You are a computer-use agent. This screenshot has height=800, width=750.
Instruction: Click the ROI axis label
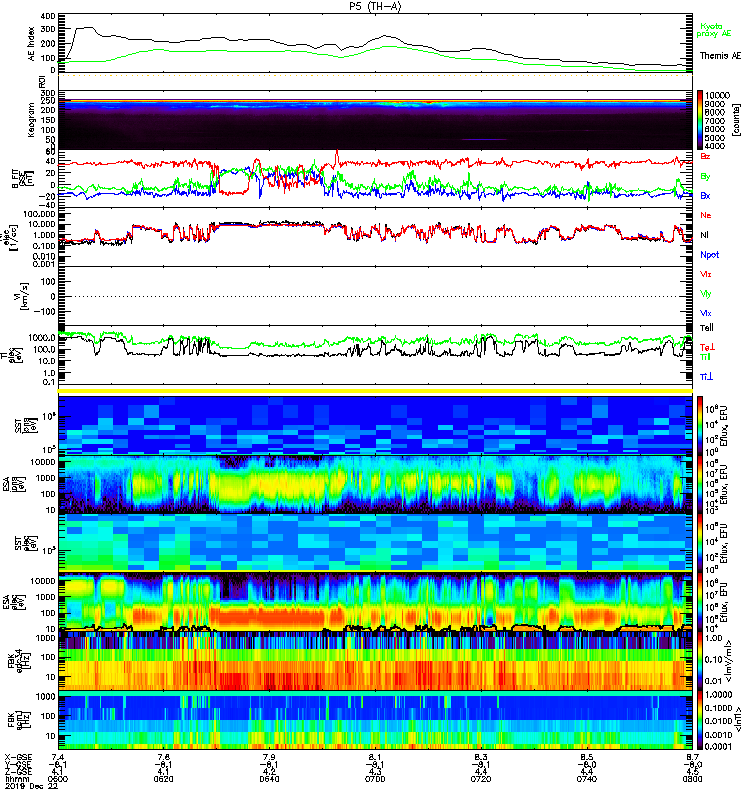coord(42,82)
